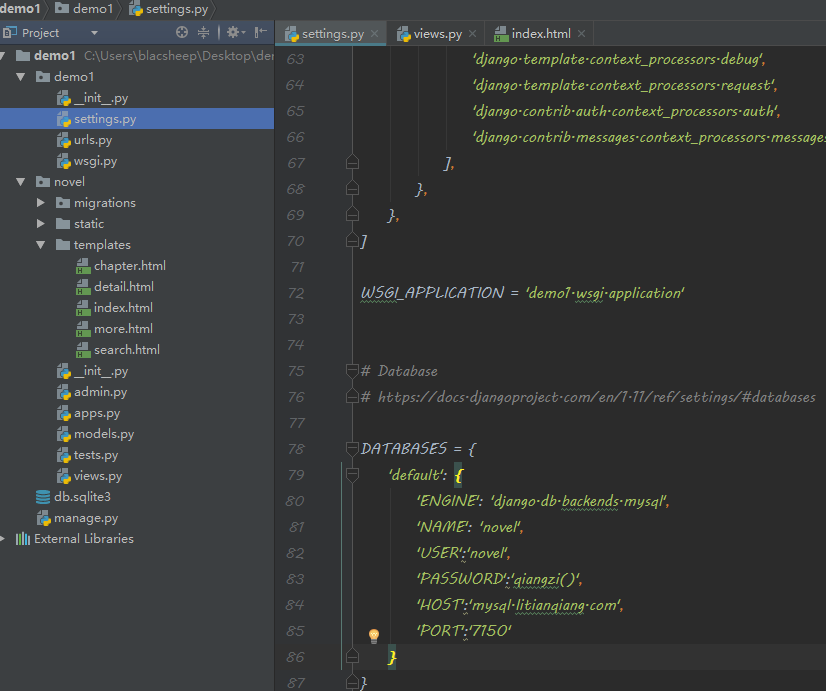Select the db.sqlite3 database file
Image resolution: width=826 pixels, height=691 pixels.
[x=81, y=497]
